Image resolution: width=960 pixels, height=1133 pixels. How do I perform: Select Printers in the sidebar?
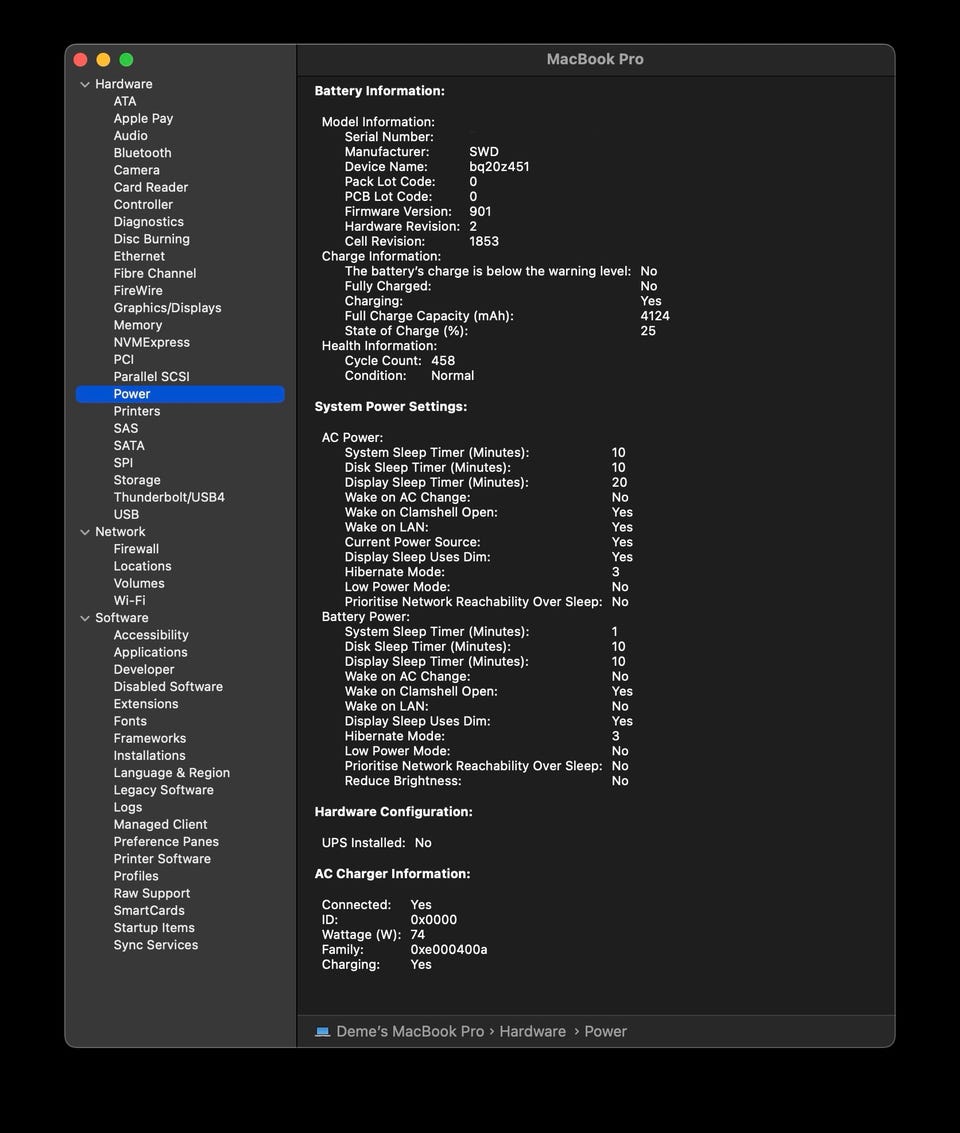coord(137,411)
